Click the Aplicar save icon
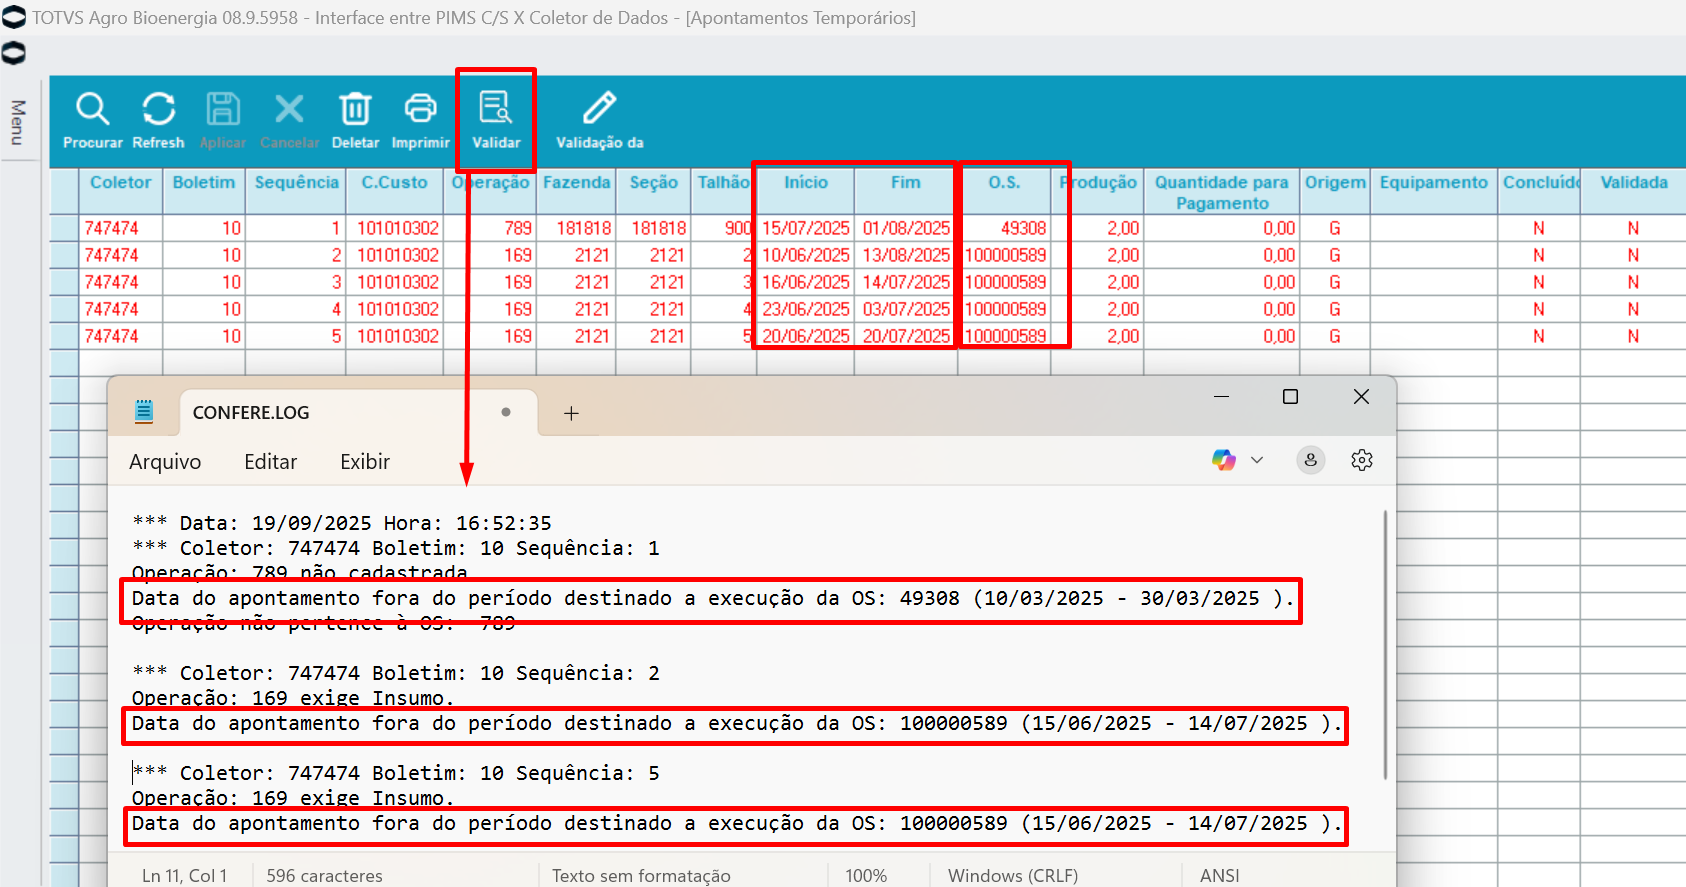Screen dimensions: 1686x887 pos(223,108)
